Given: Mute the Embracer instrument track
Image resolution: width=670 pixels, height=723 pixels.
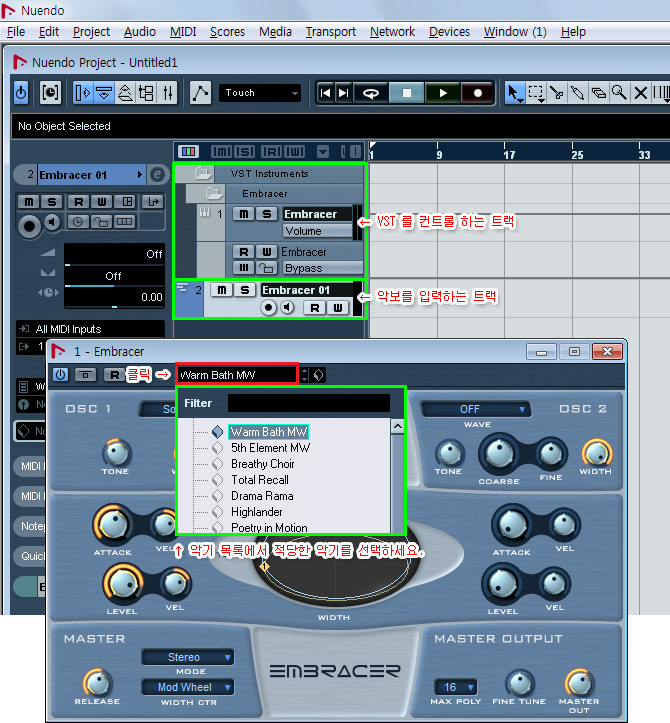Looking at the screenshot, I should click(x=243, y=214).
